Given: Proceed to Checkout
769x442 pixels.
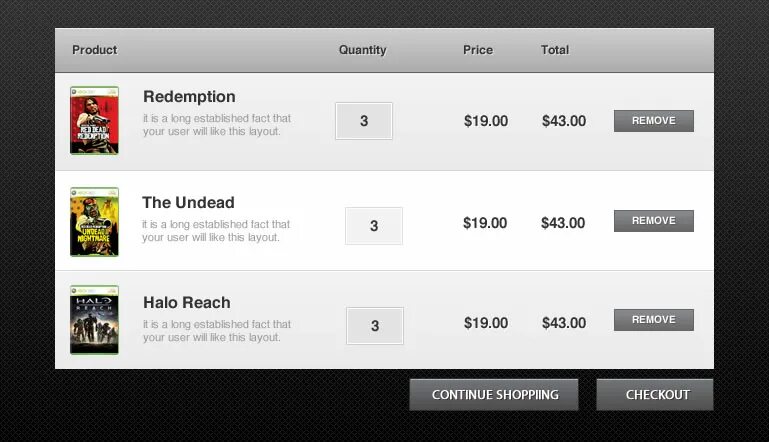Looking at the screenshot, I should 655,395.
